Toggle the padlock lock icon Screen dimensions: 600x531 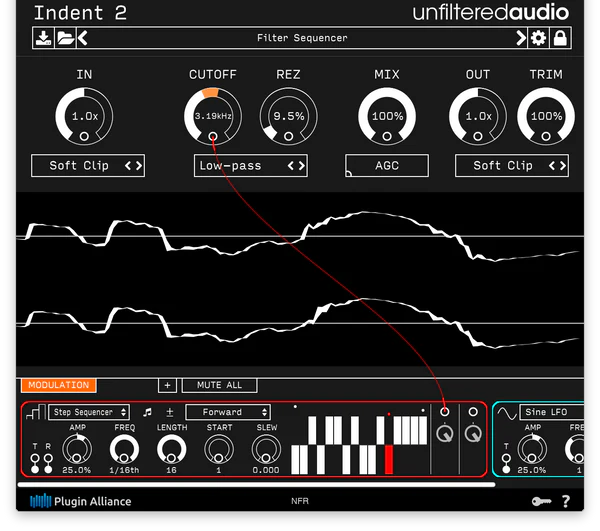(x=560, y=38)
